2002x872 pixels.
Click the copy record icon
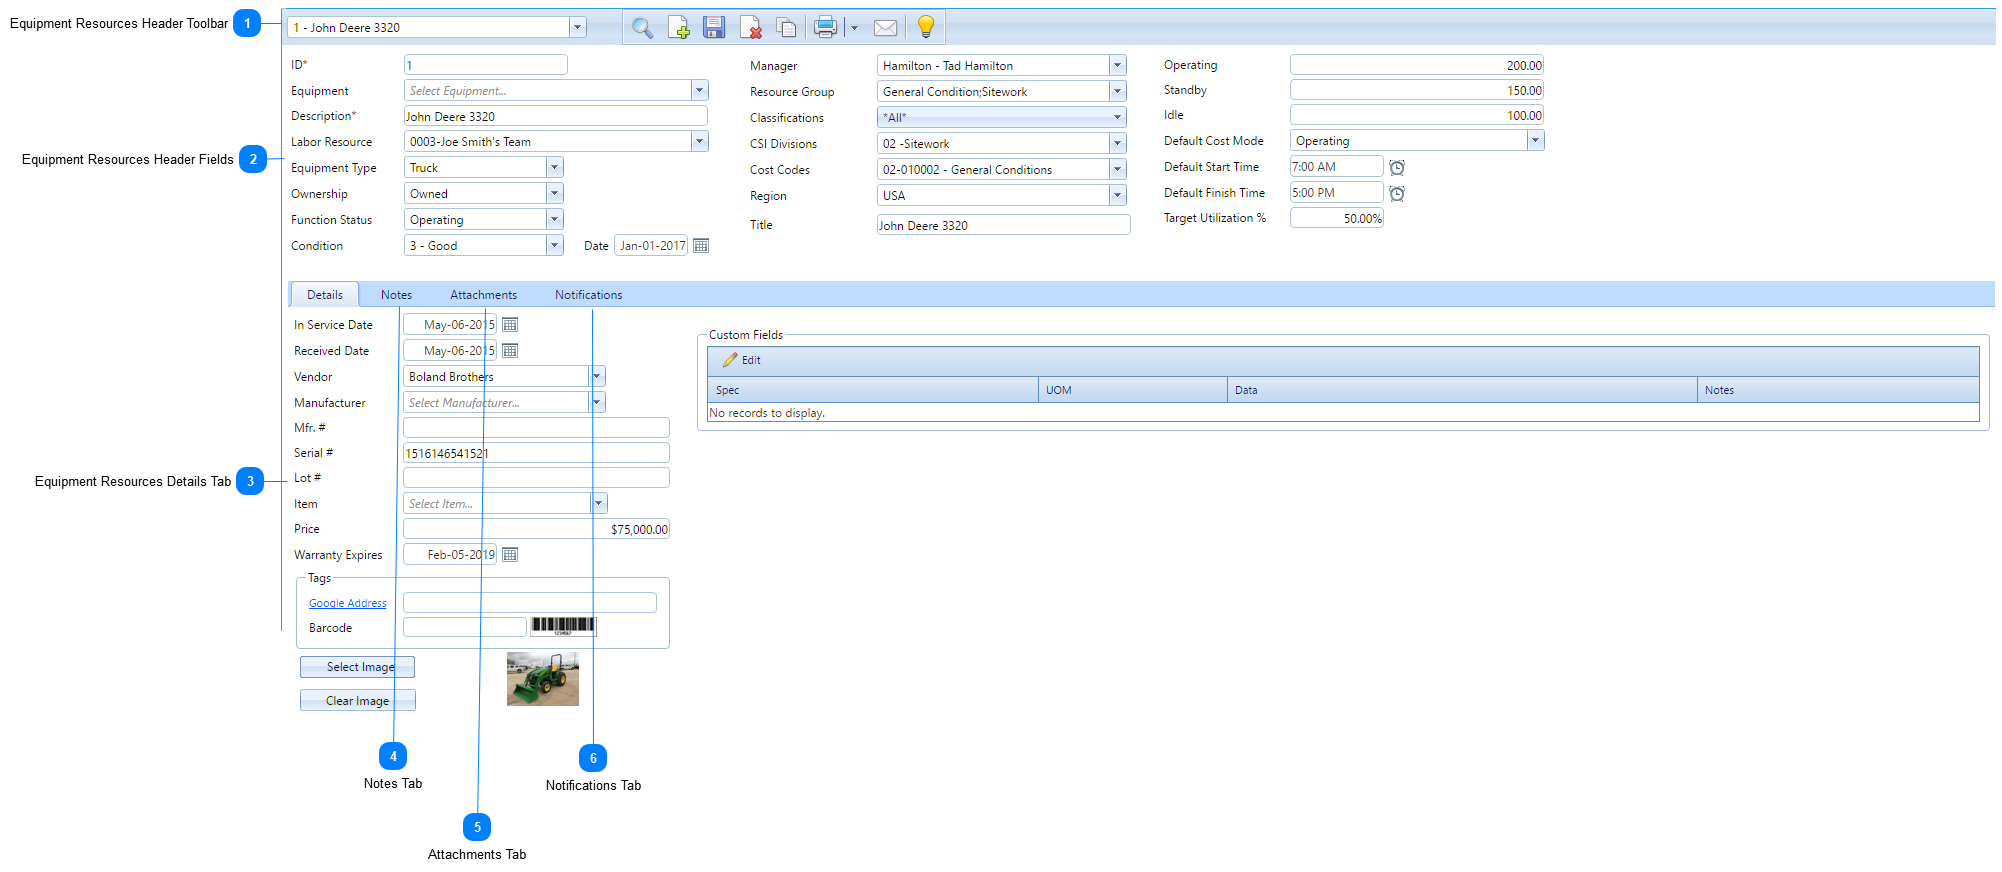[x=787, y=28]
